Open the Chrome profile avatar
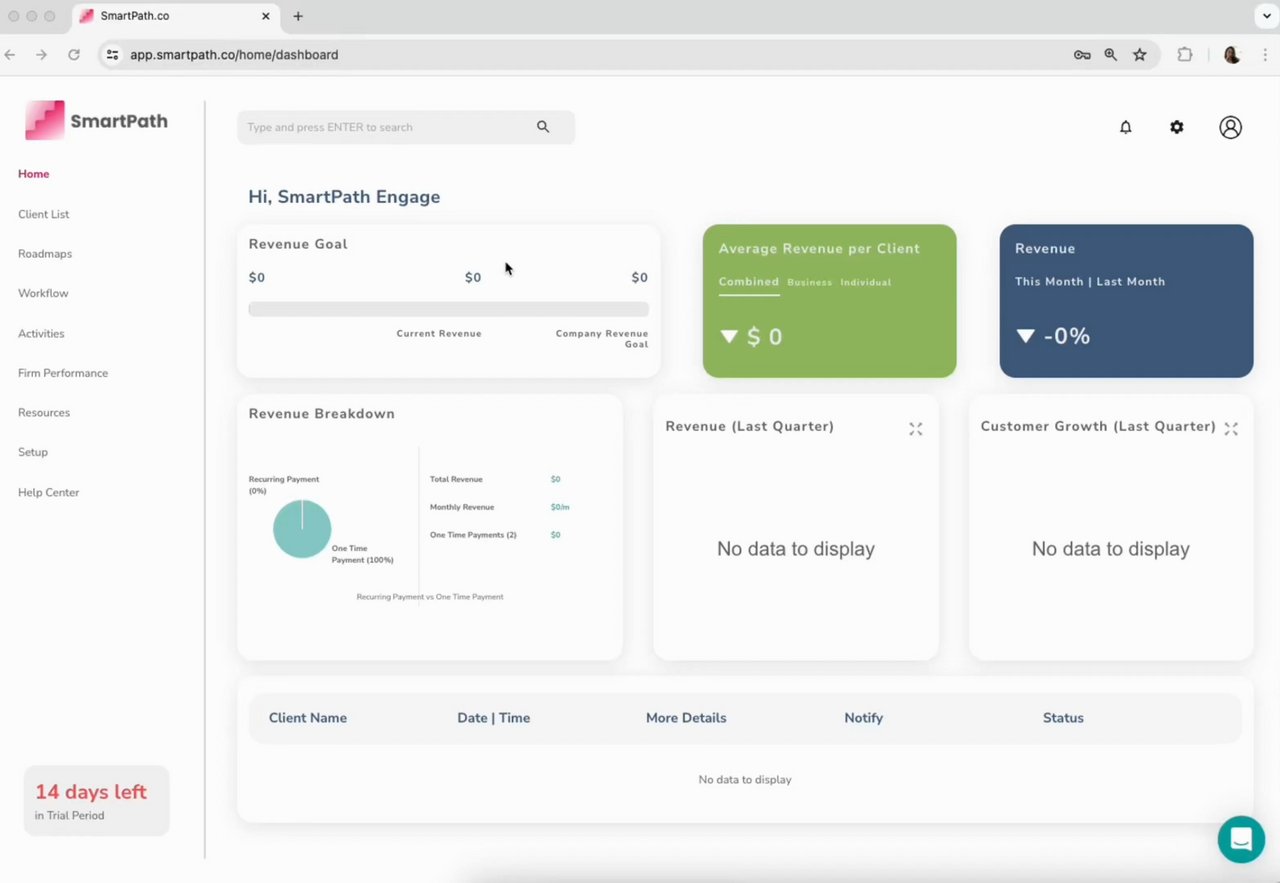Screen dimensions: 1280x883 (x=1232, y=55)
